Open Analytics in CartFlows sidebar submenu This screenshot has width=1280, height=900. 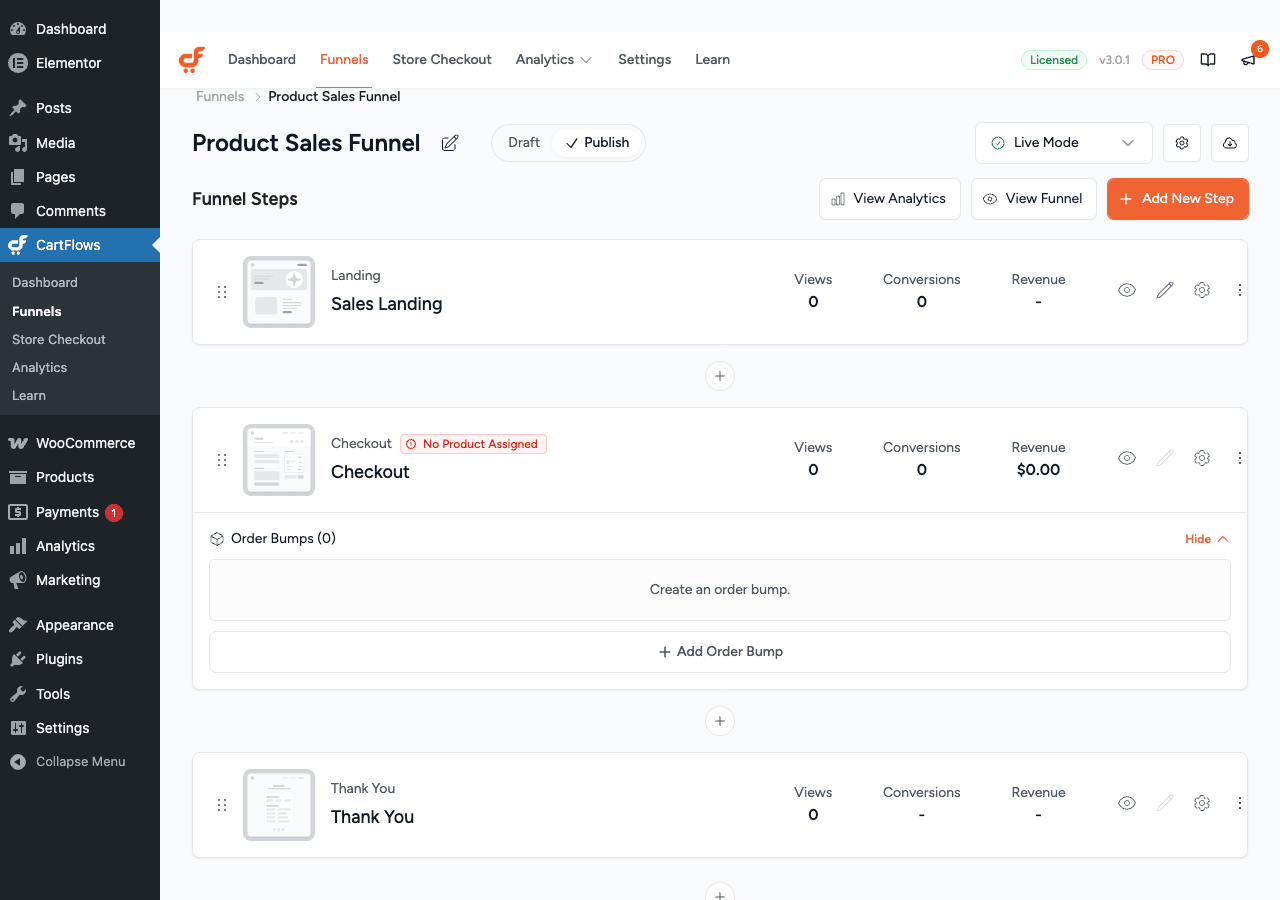pyautogui.click(x=40, y=368)
